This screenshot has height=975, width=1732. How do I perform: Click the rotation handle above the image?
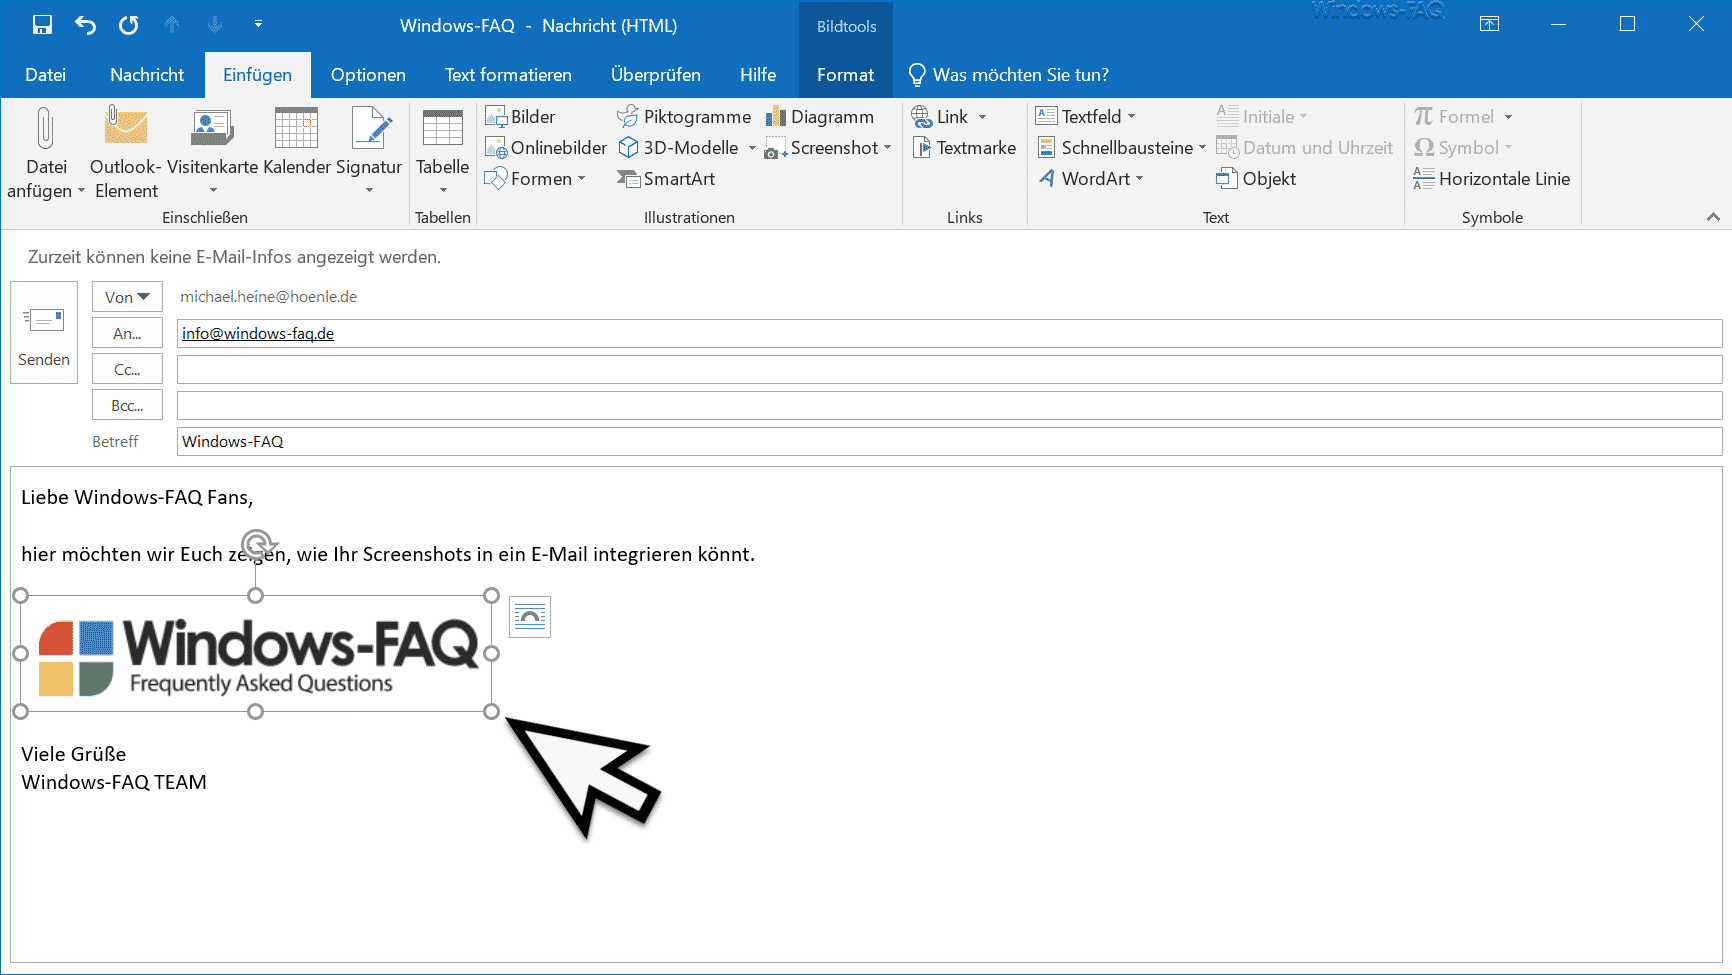point(258,545)
